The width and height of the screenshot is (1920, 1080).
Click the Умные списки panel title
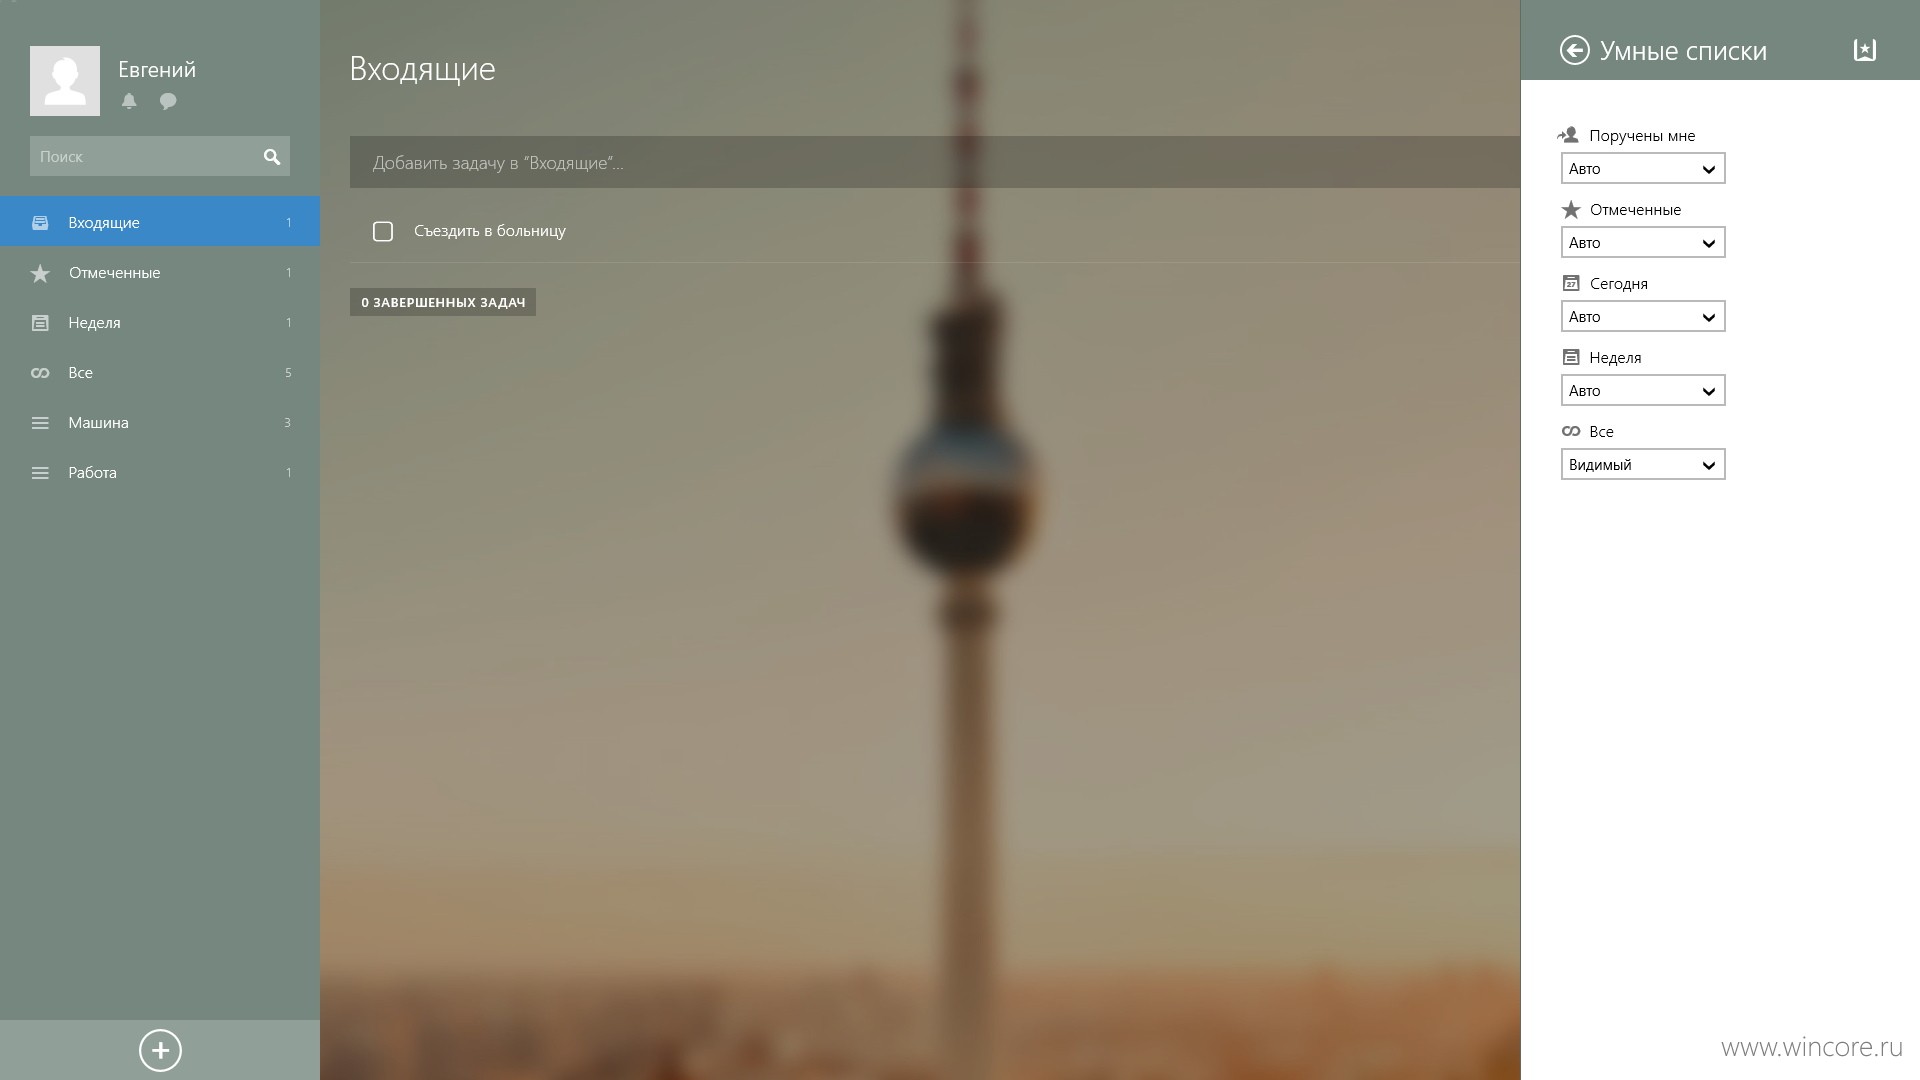[1683, 51]
